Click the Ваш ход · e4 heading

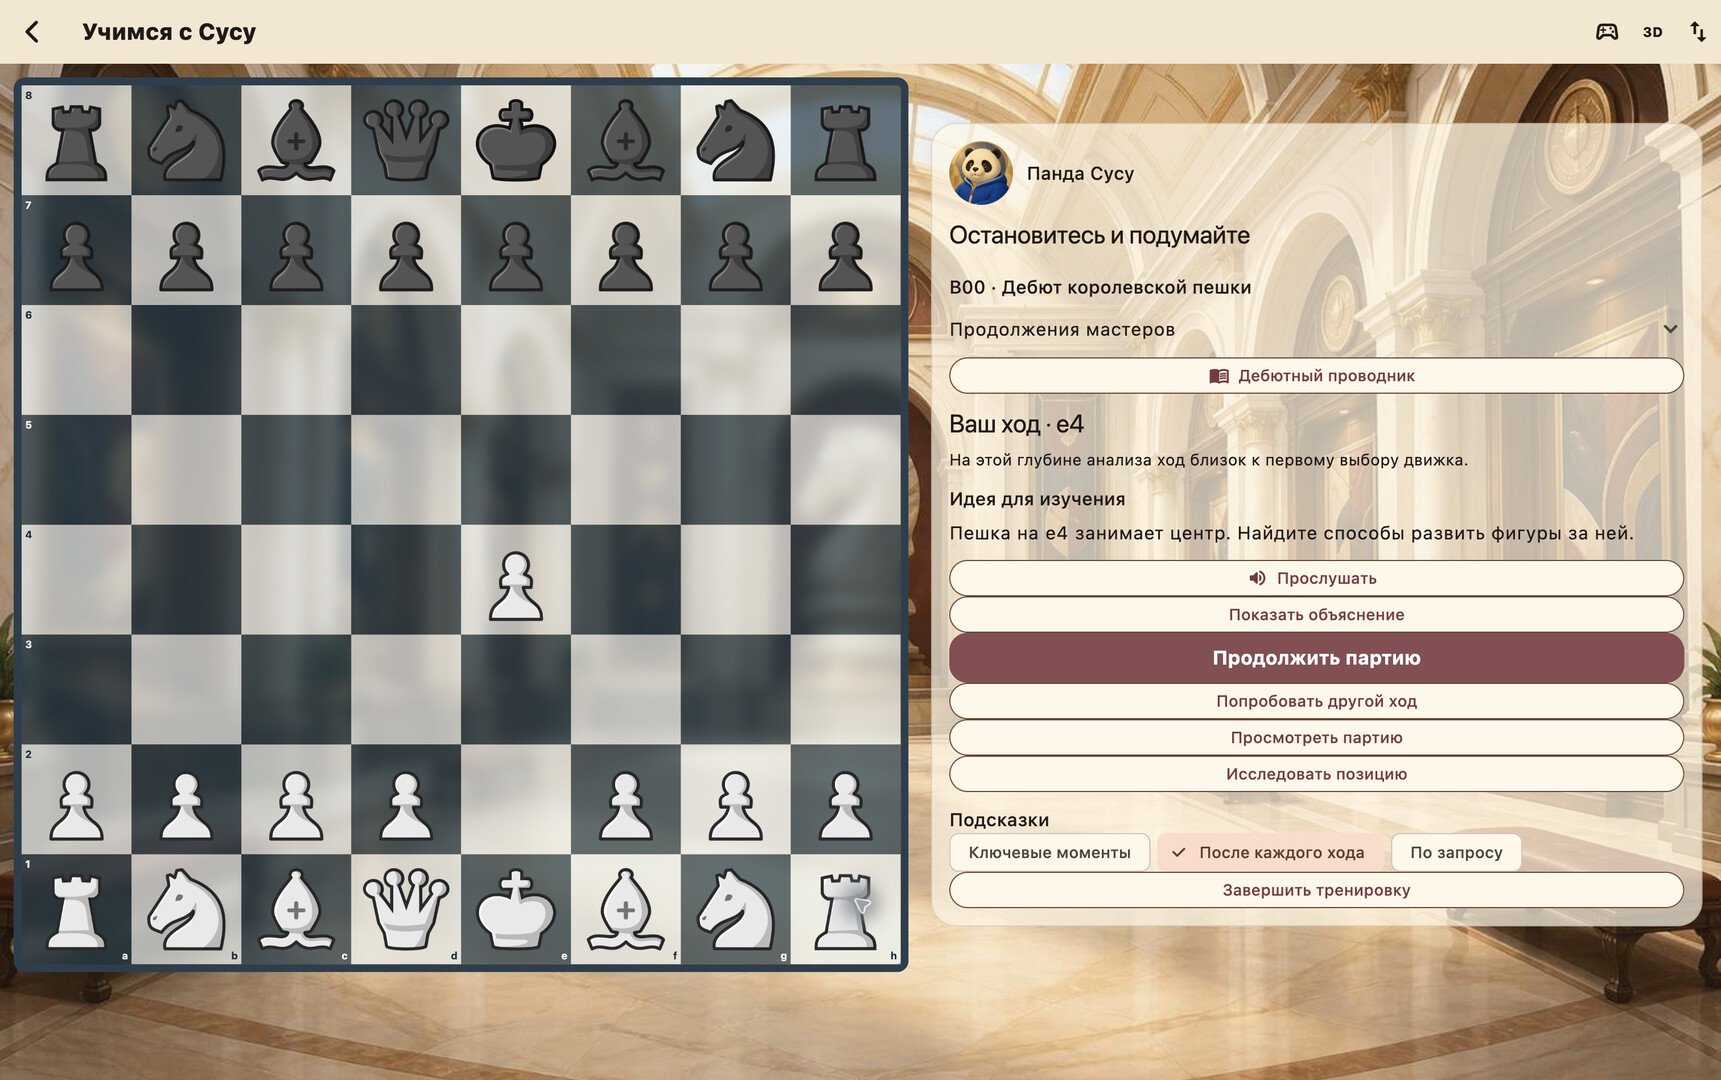point(1016,424)
